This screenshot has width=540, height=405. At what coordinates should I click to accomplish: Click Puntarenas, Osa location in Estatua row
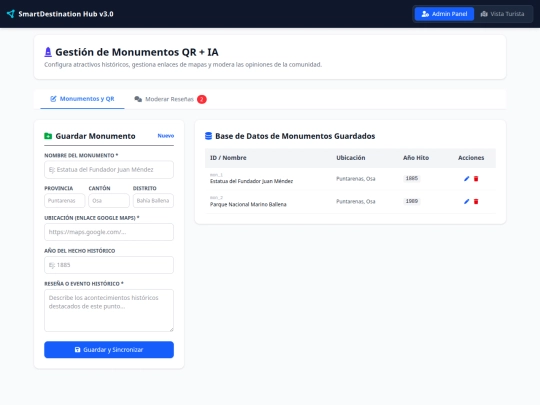[x=356, y=178]
